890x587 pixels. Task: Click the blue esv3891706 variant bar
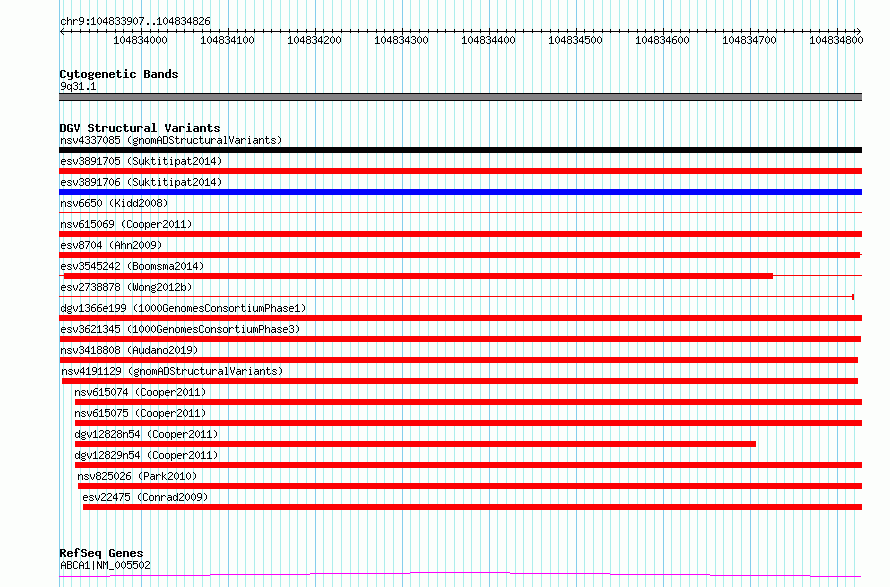[x=460, y=192]
